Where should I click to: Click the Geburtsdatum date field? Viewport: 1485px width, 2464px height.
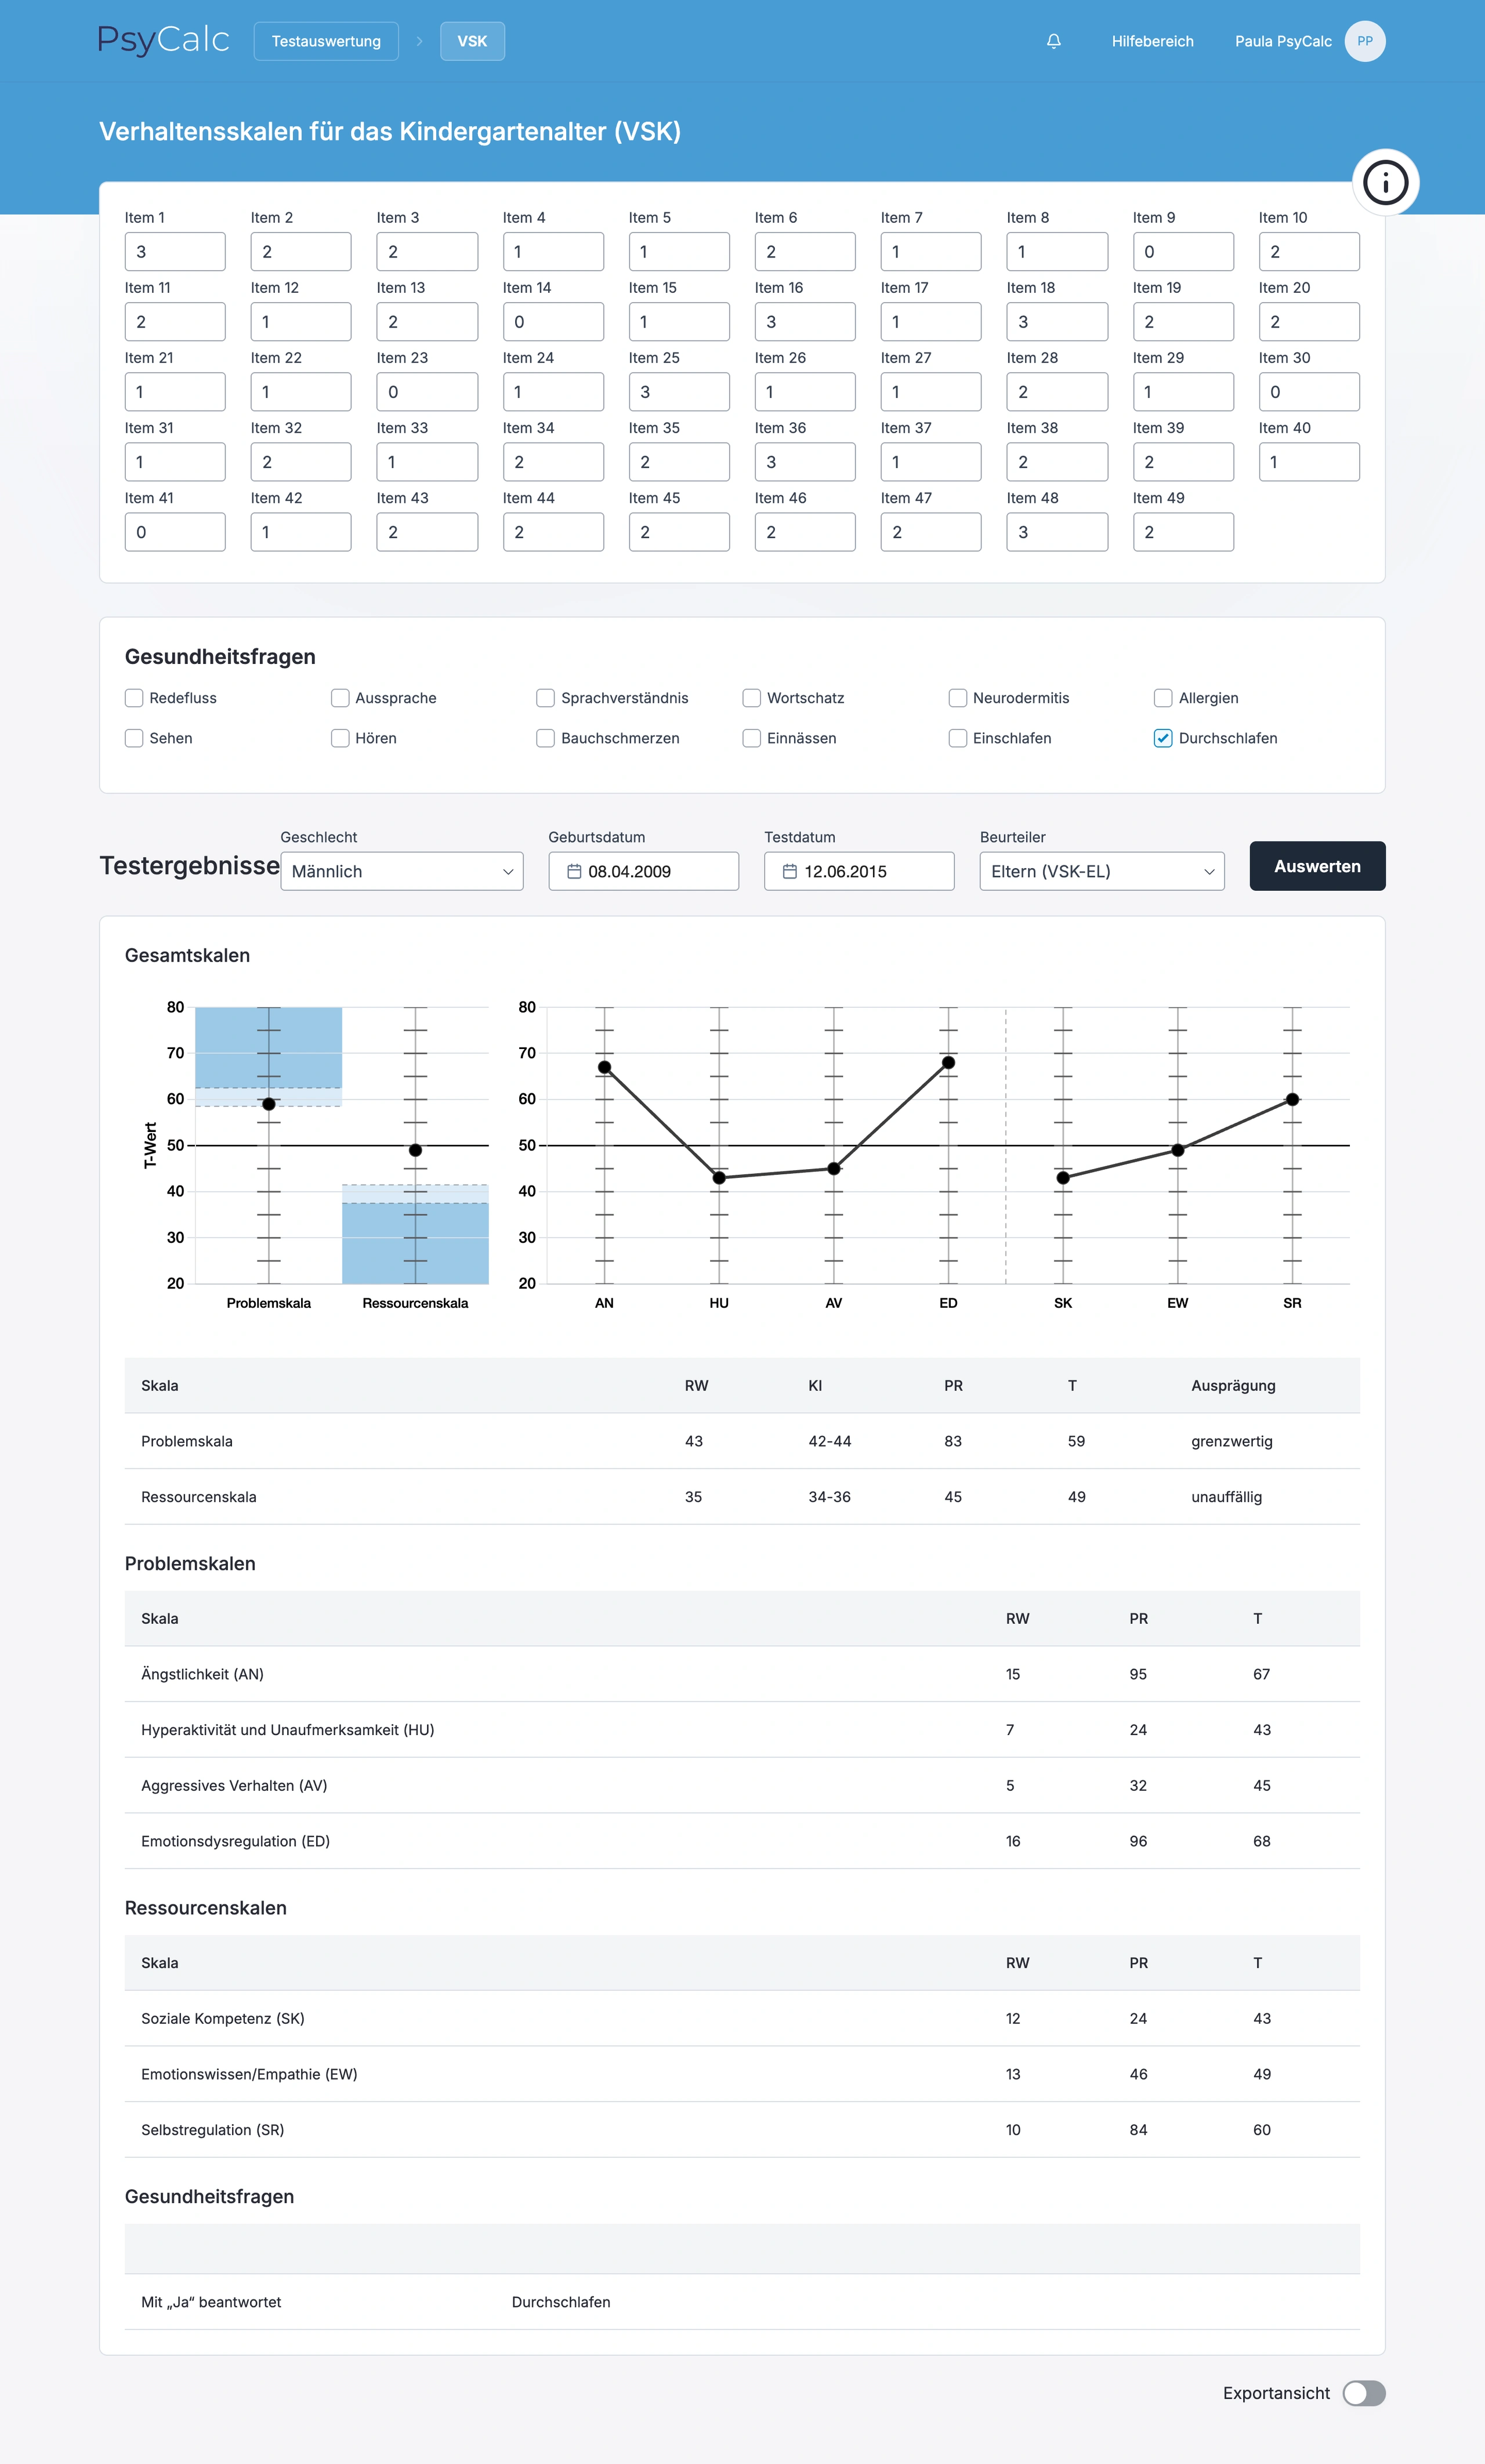(643, 871)
